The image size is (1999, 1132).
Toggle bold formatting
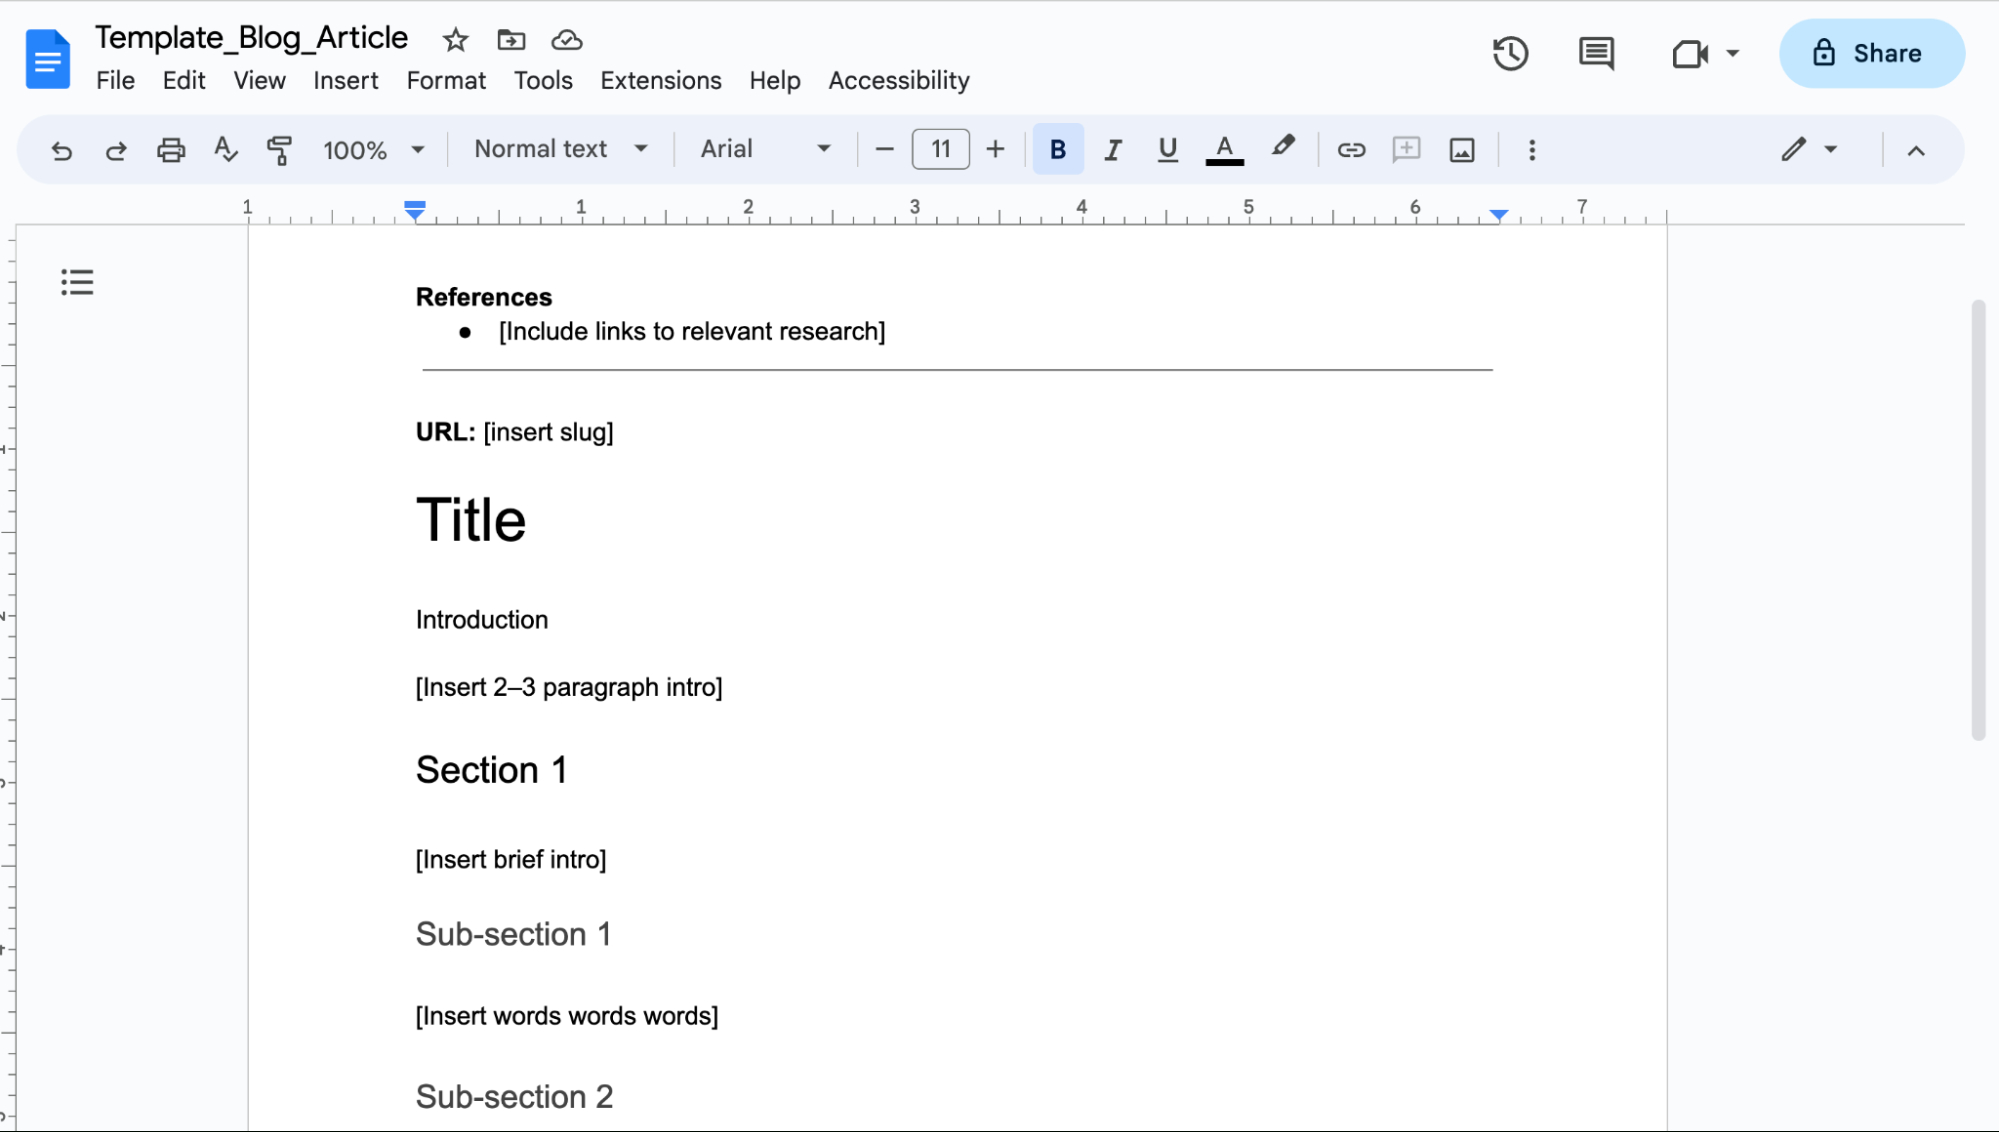pyautogui.click(x=1057, y=149)
